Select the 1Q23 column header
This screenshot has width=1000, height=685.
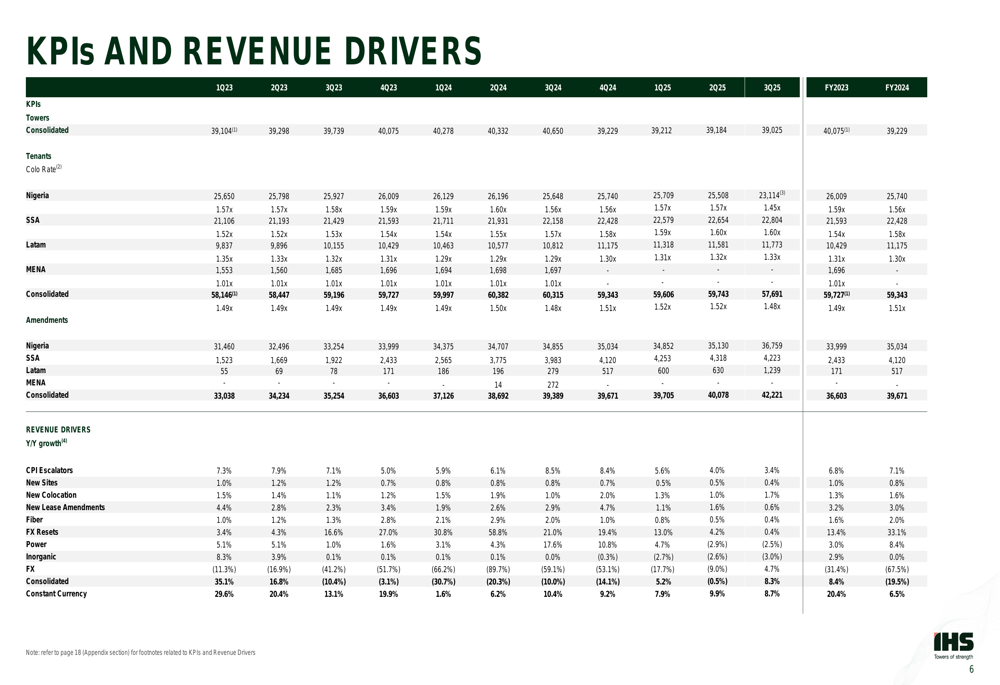[225, 87]
